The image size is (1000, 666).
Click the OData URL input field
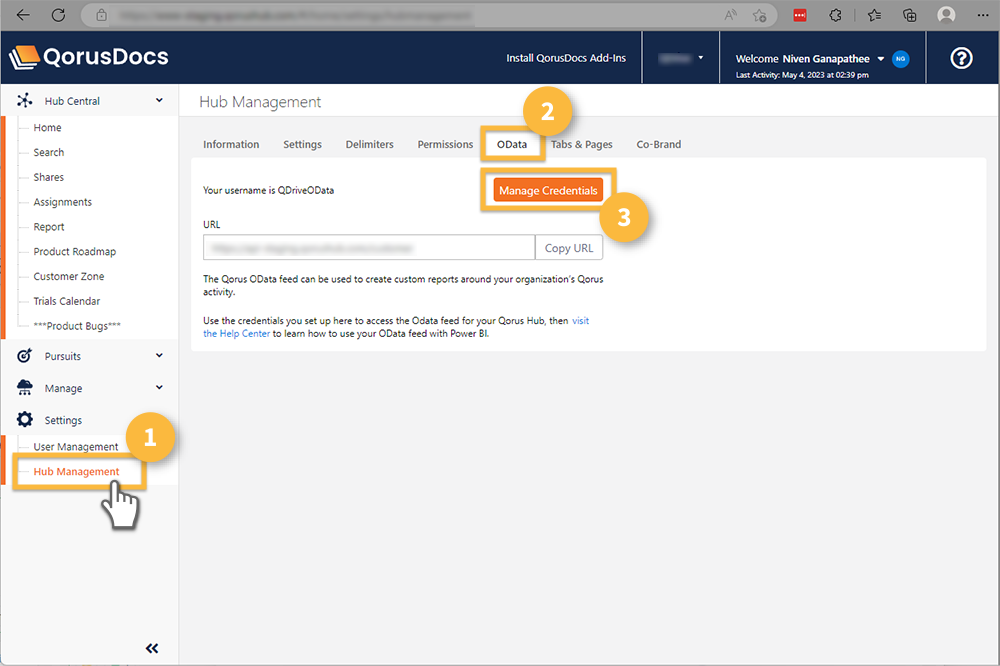[x=369, y=248]
